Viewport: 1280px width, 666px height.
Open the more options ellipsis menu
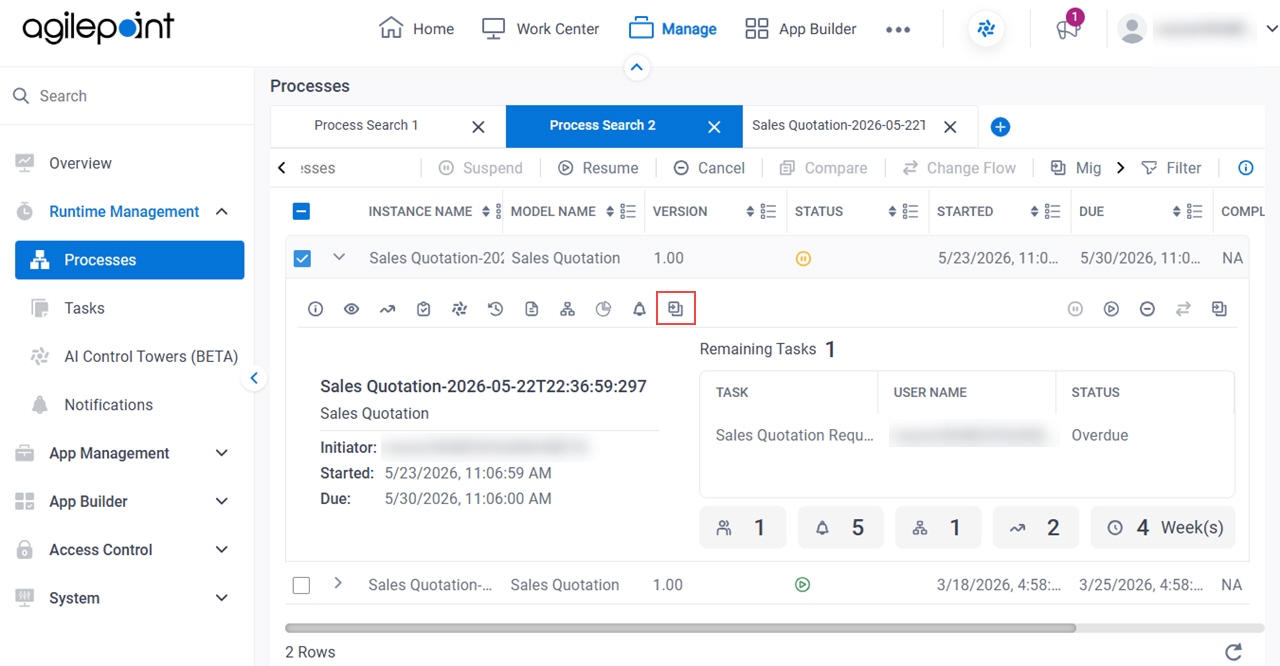pos(898,30)
